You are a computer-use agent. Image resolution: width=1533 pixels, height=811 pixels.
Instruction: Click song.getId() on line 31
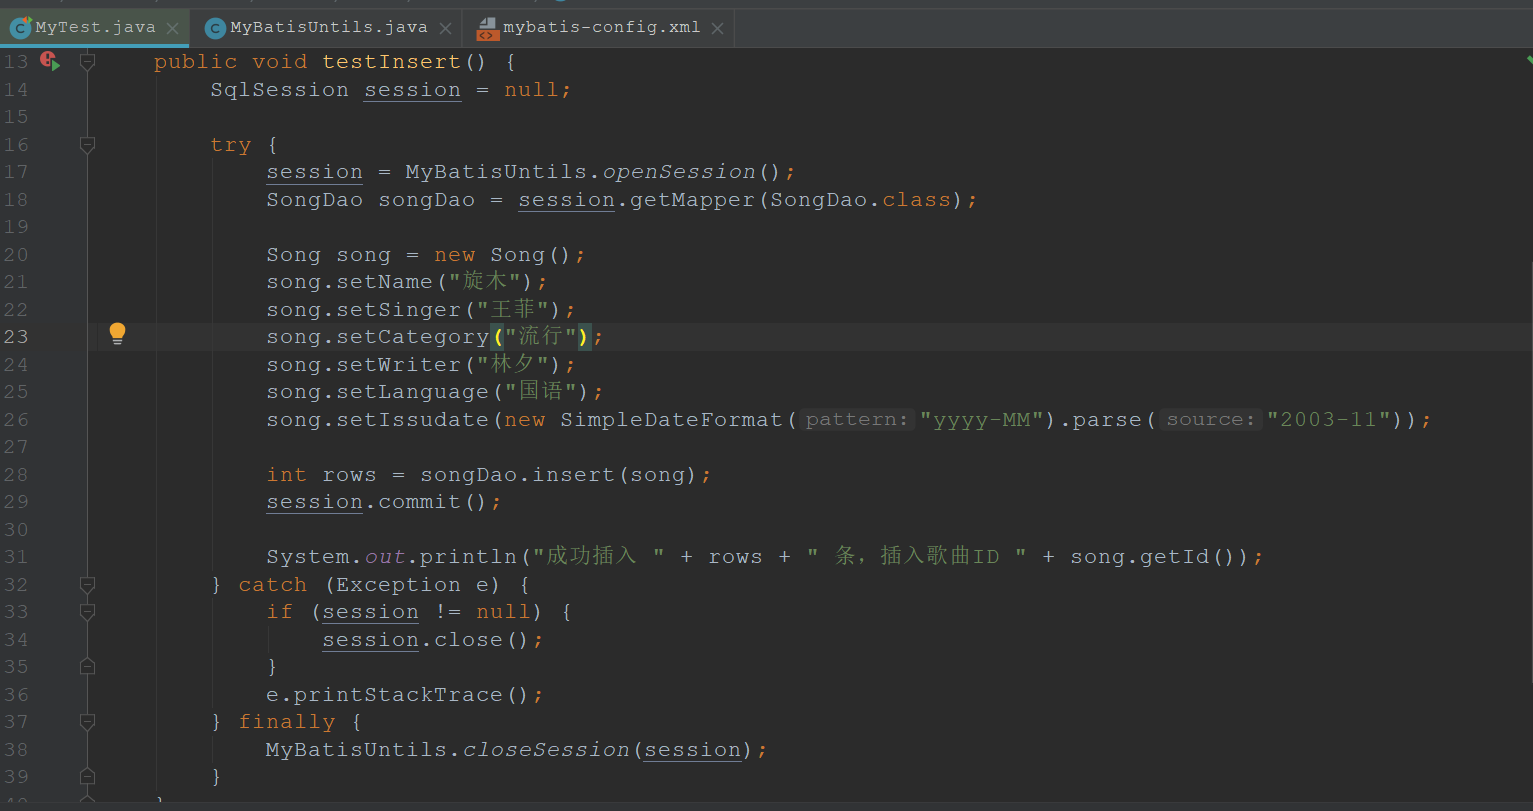point(1153,557)
